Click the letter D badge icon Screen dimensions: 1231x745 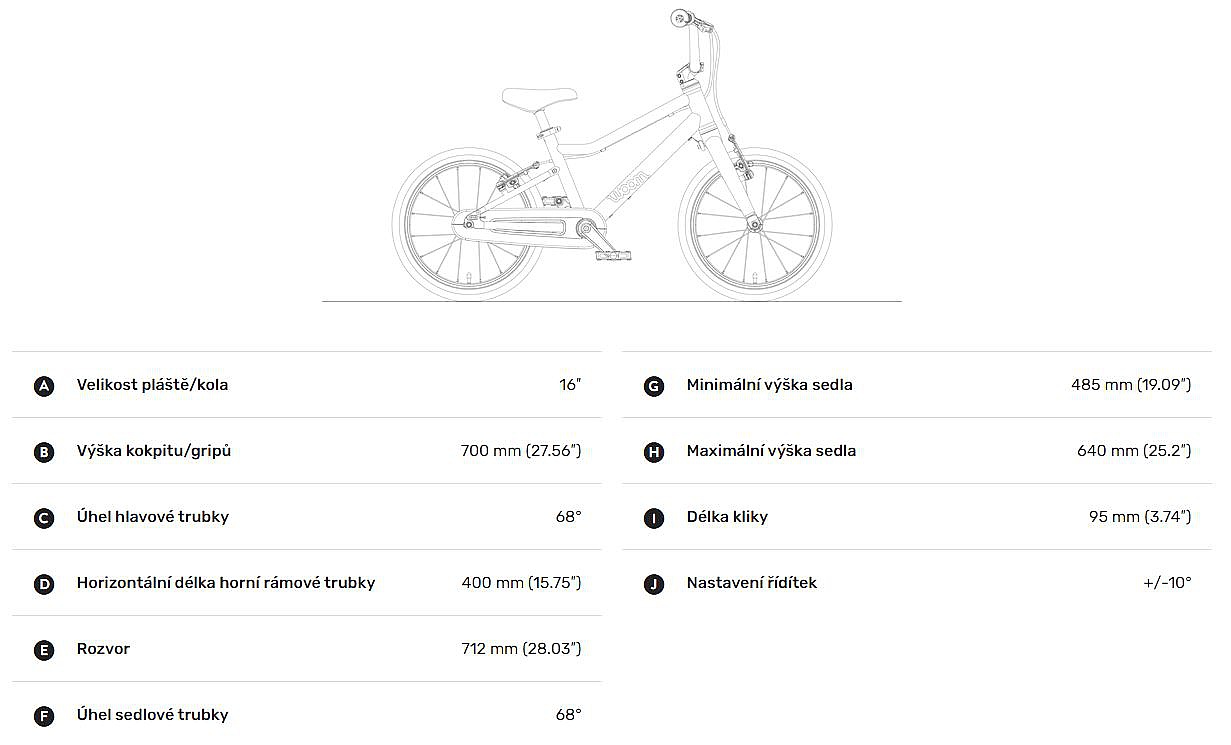(44, 584)
